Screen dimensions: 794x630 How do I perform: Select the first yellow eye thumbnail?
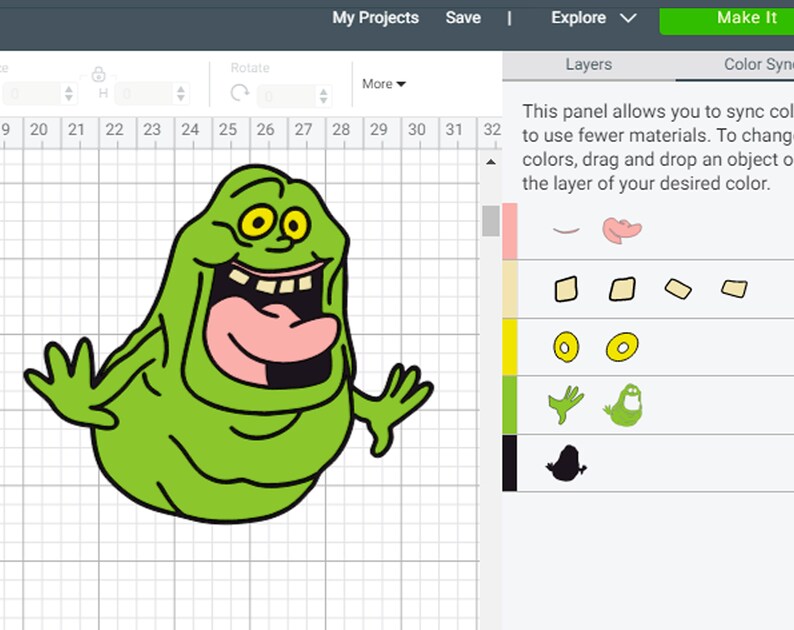coord(566,347)
